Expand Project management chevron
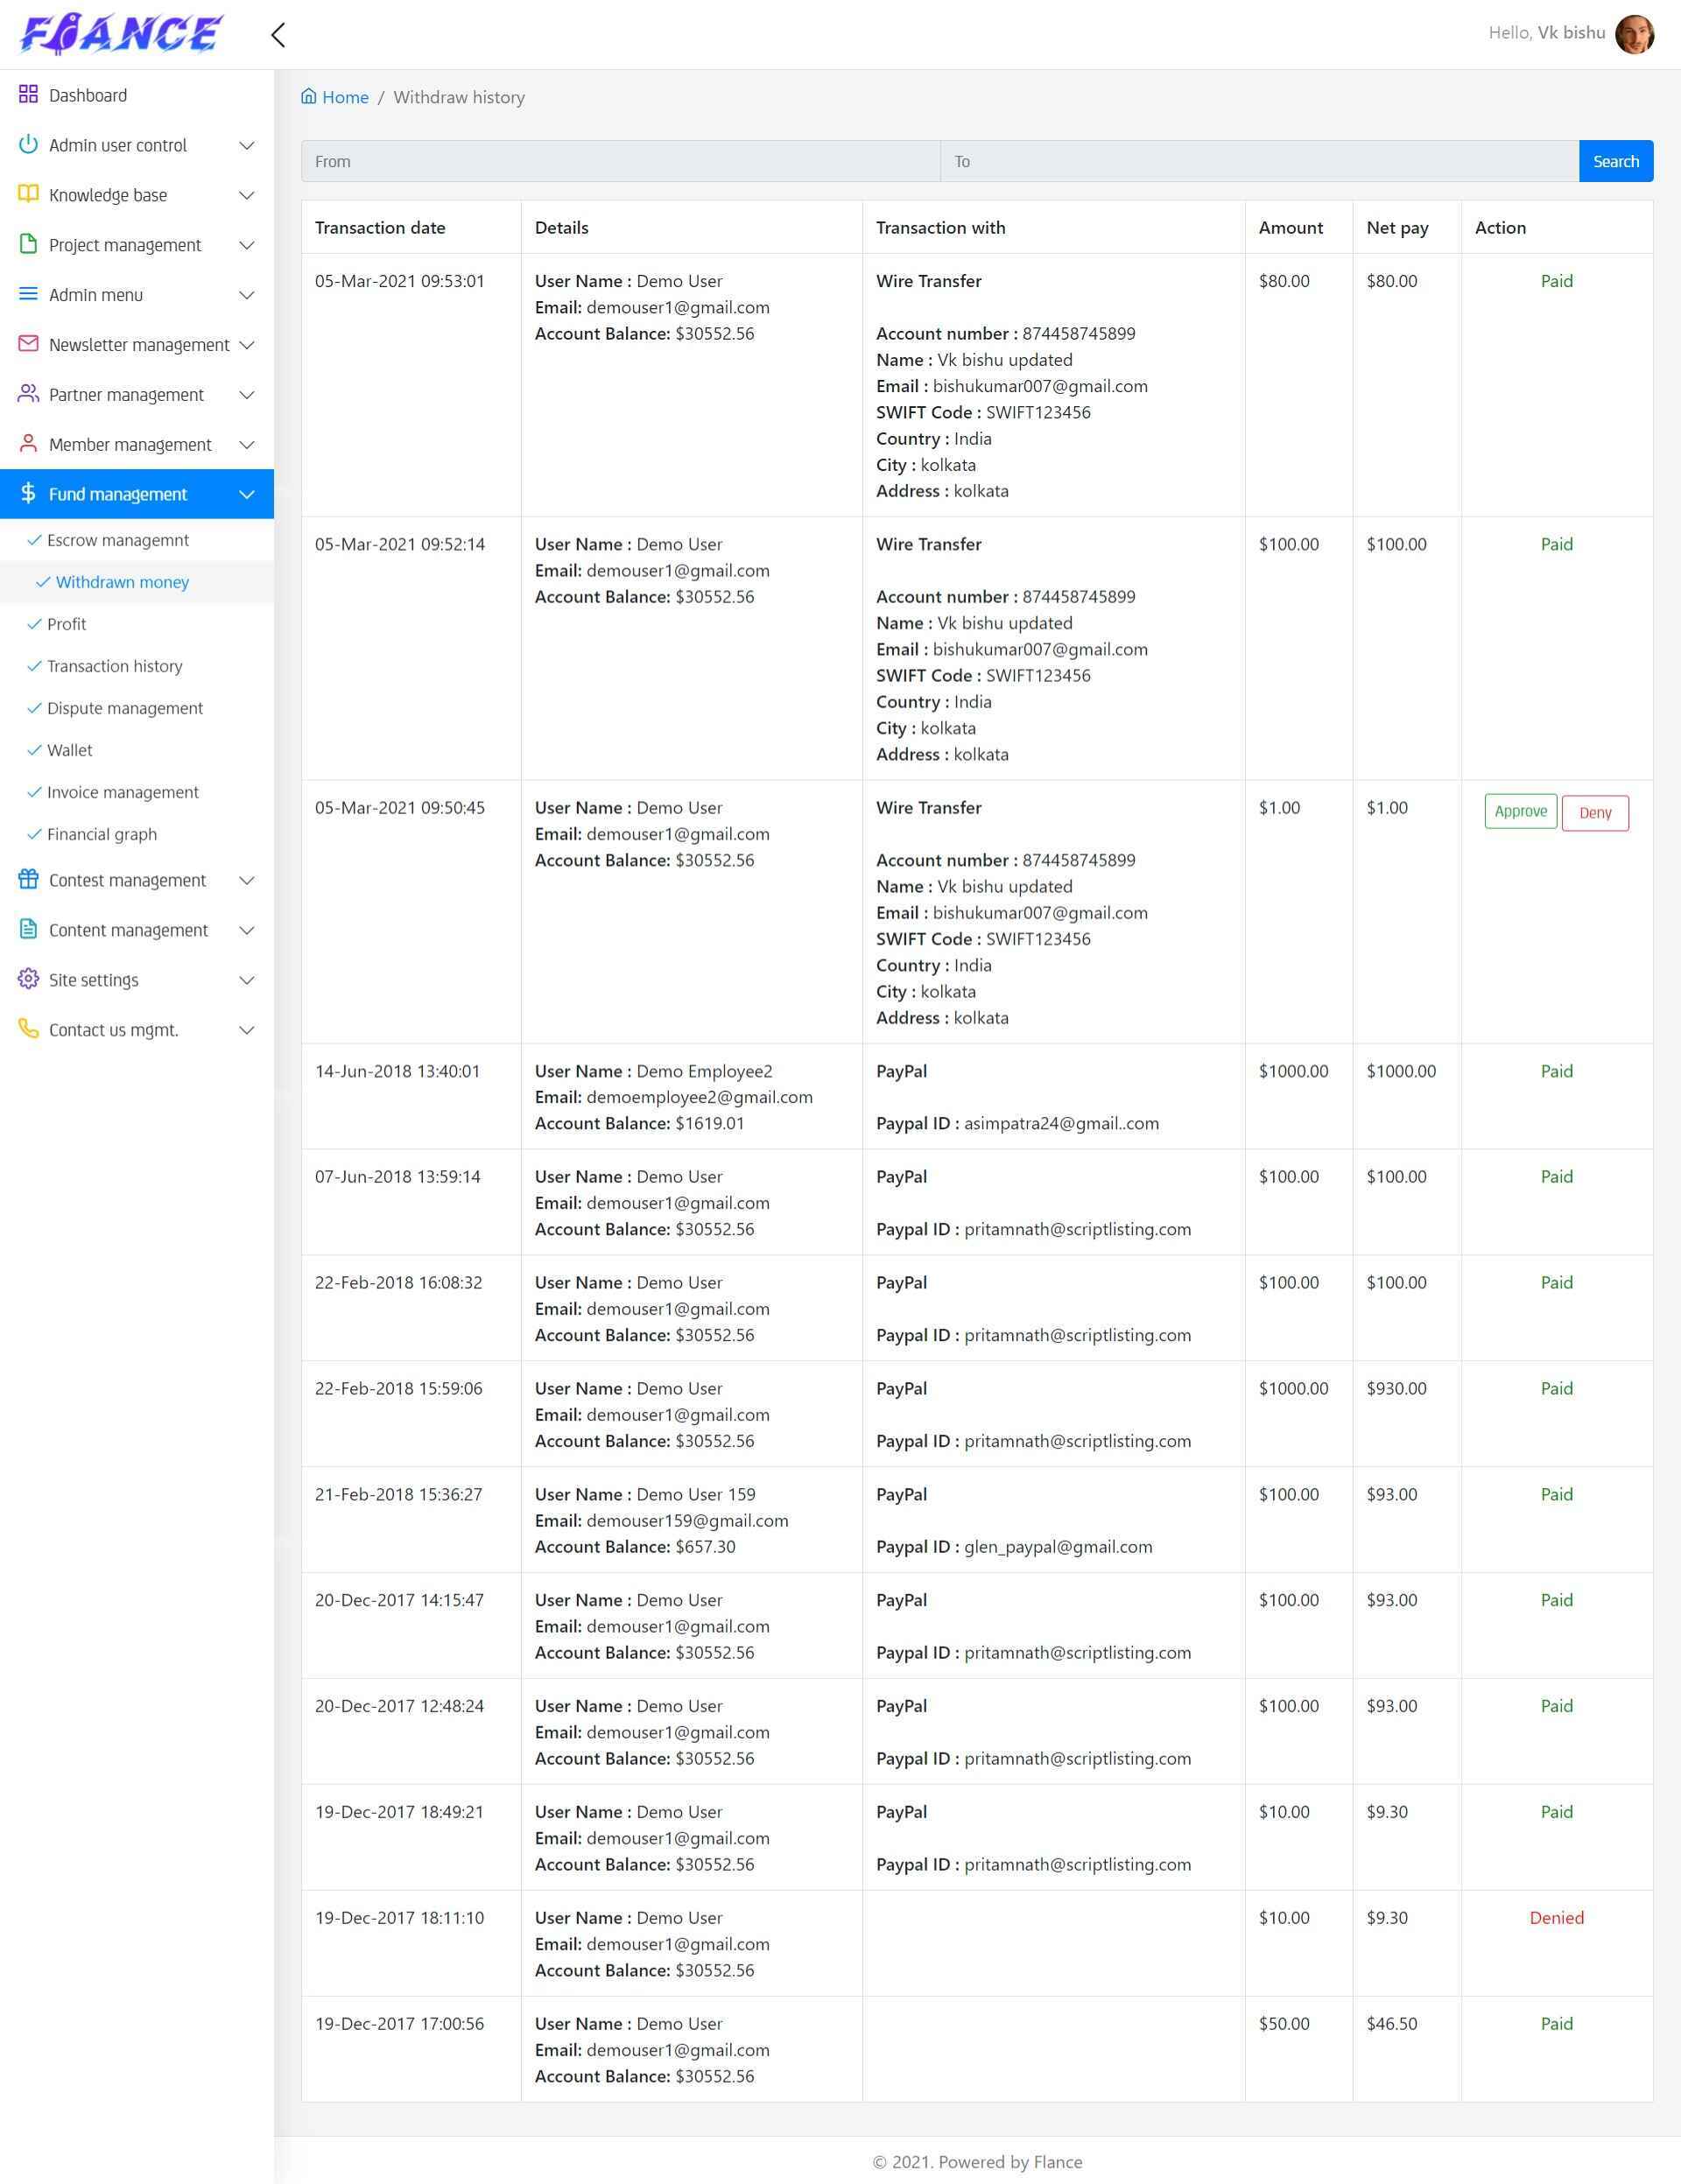This screenshot has height=2184, width=1681. coord(246,245)
